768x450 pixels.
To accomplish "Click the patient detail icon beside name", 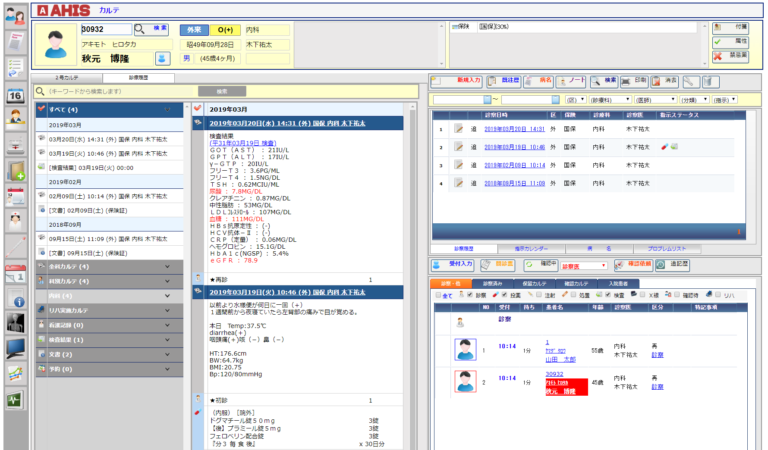I will tap(162, 59).
